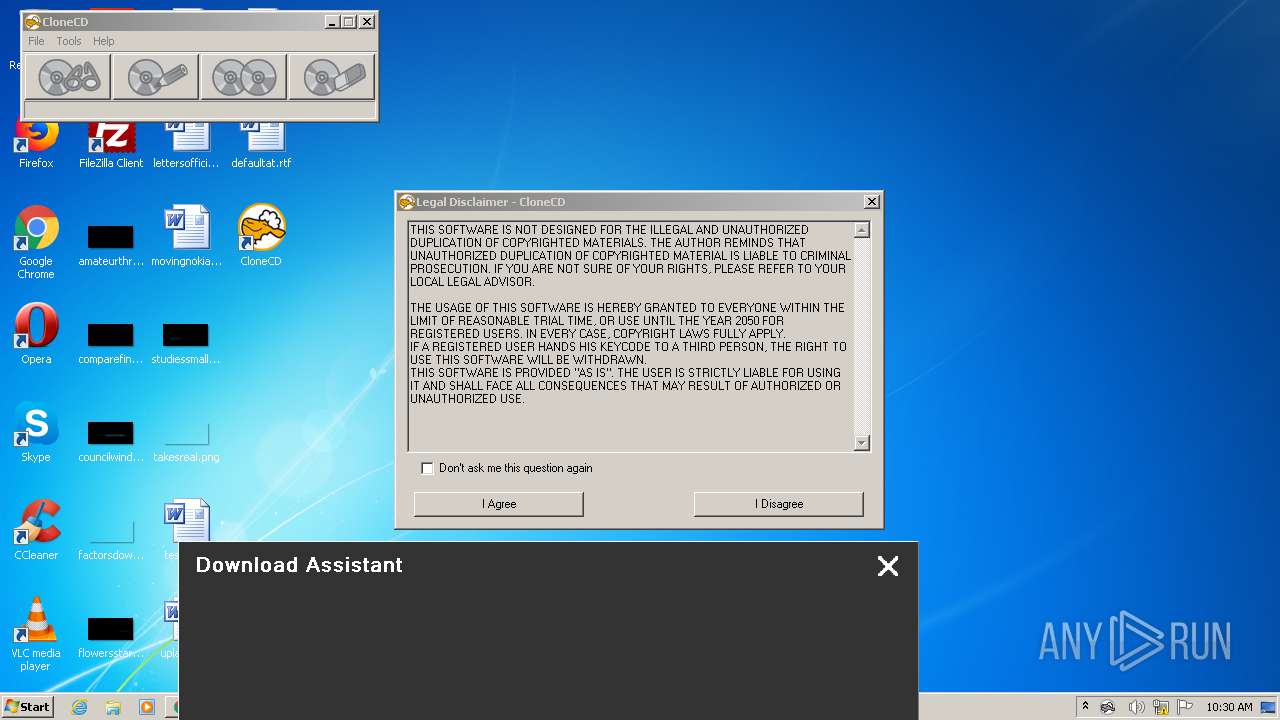This screenshot has height=720, width=1280.
Task: Click the disclaimer scrollbar up arrow
Action: pyautogui.click(x=862, y=230)
